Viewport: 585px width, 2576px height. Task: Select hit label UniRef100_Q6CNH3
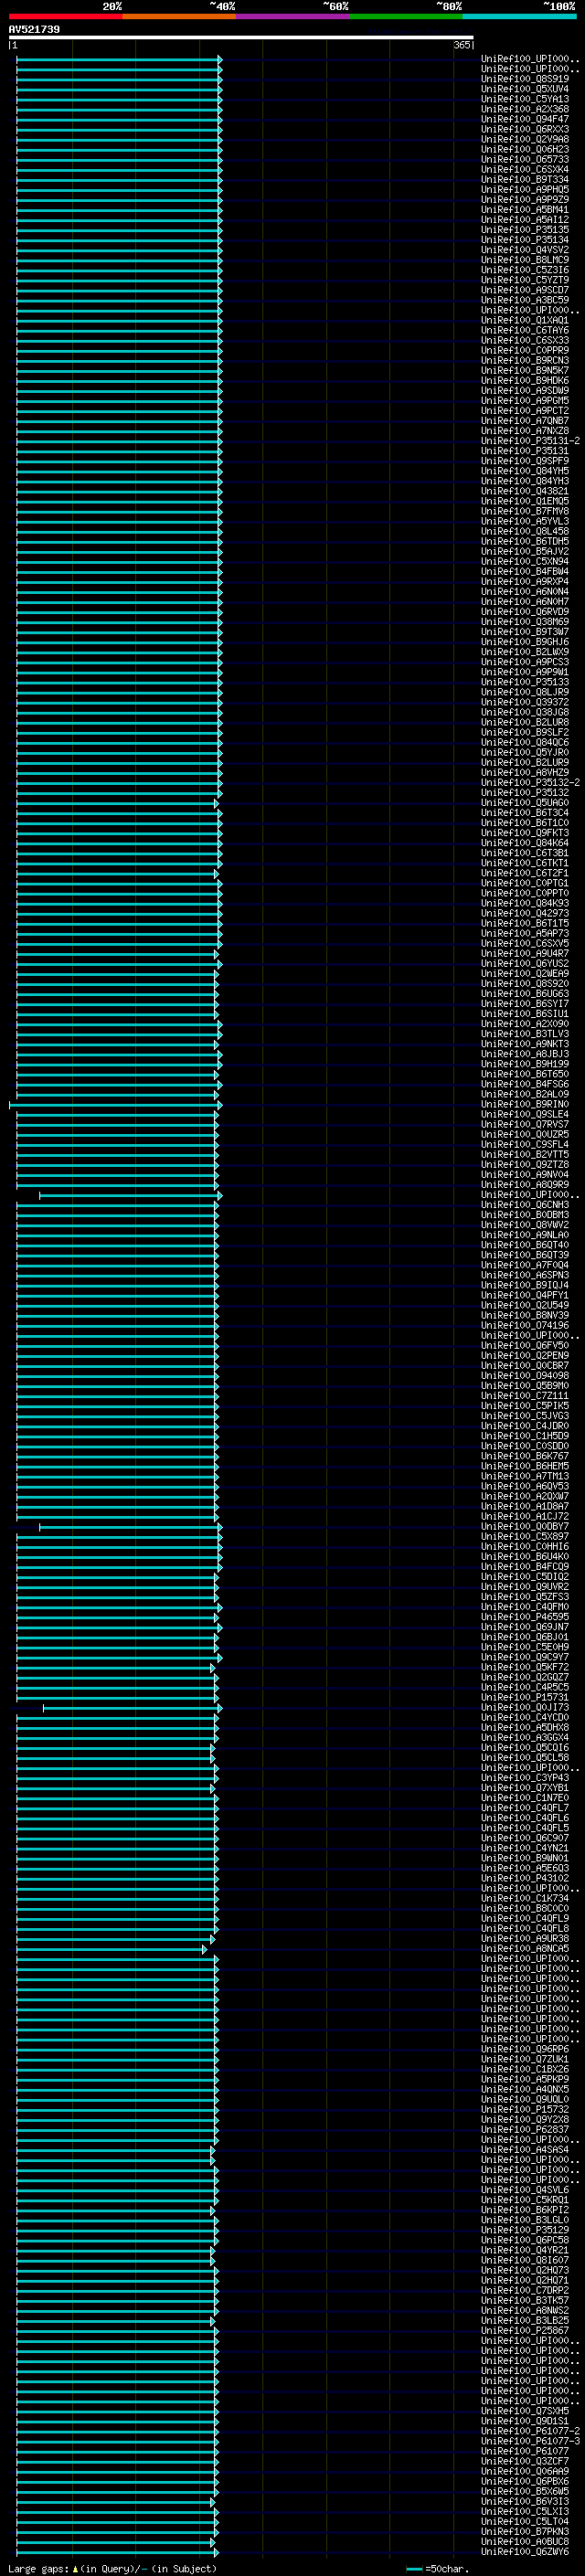coord(525,1205)
